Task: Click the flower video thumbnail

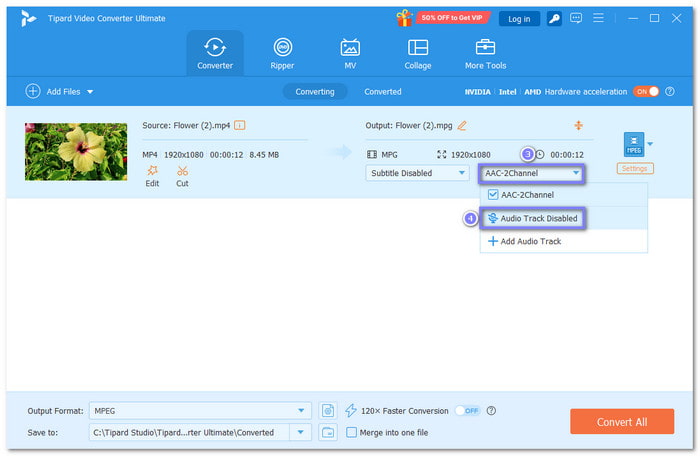Action: 76,152
